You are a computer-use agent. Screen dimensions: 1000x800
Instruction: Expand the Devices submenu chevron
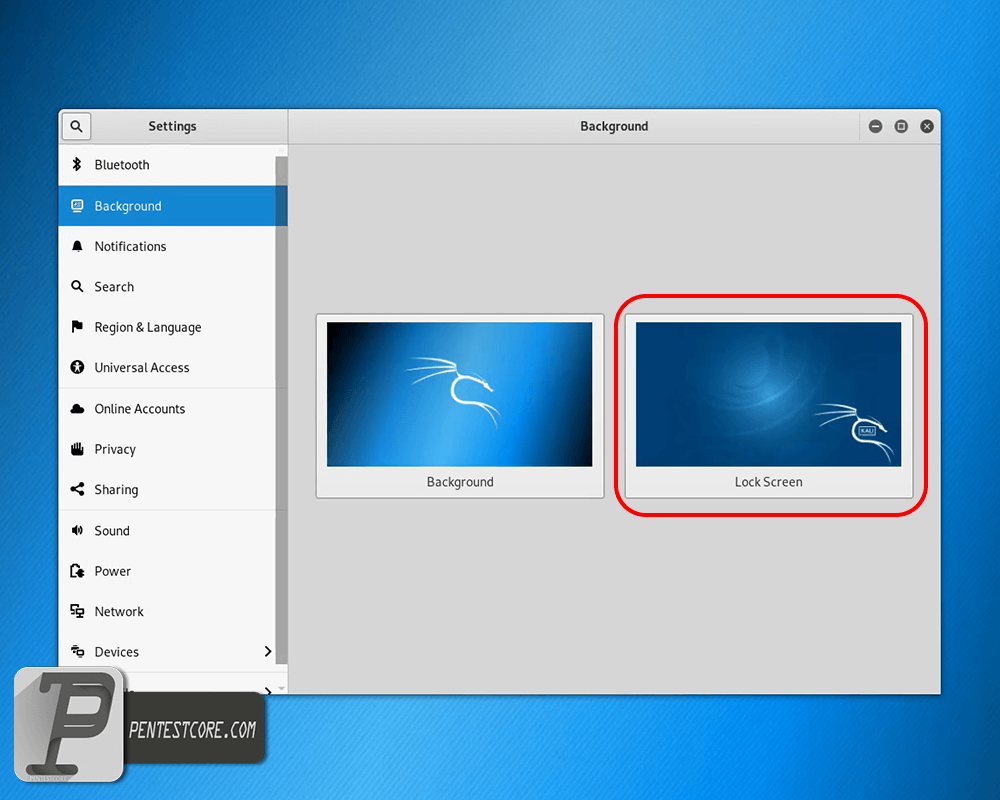pyautogui.click(x=268, y=651)
